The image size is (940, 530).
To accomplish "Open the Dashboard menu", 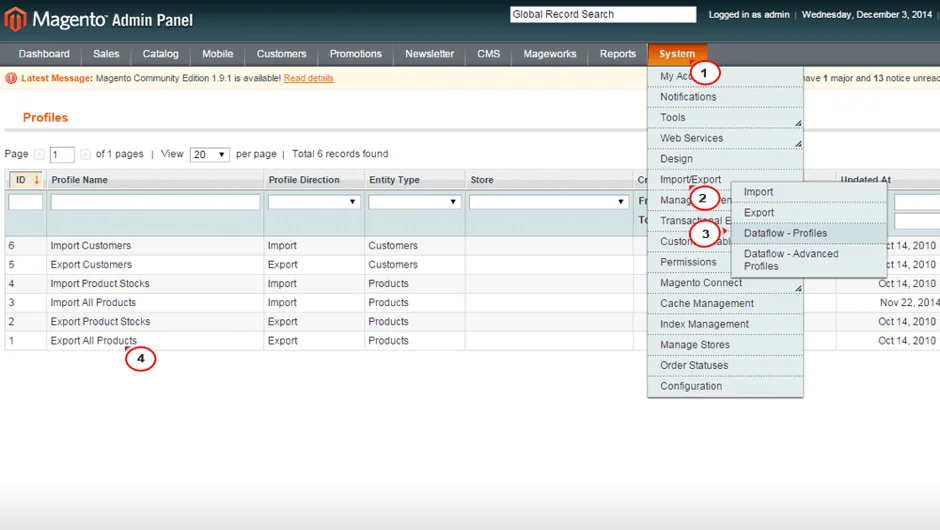I will 44,54.
